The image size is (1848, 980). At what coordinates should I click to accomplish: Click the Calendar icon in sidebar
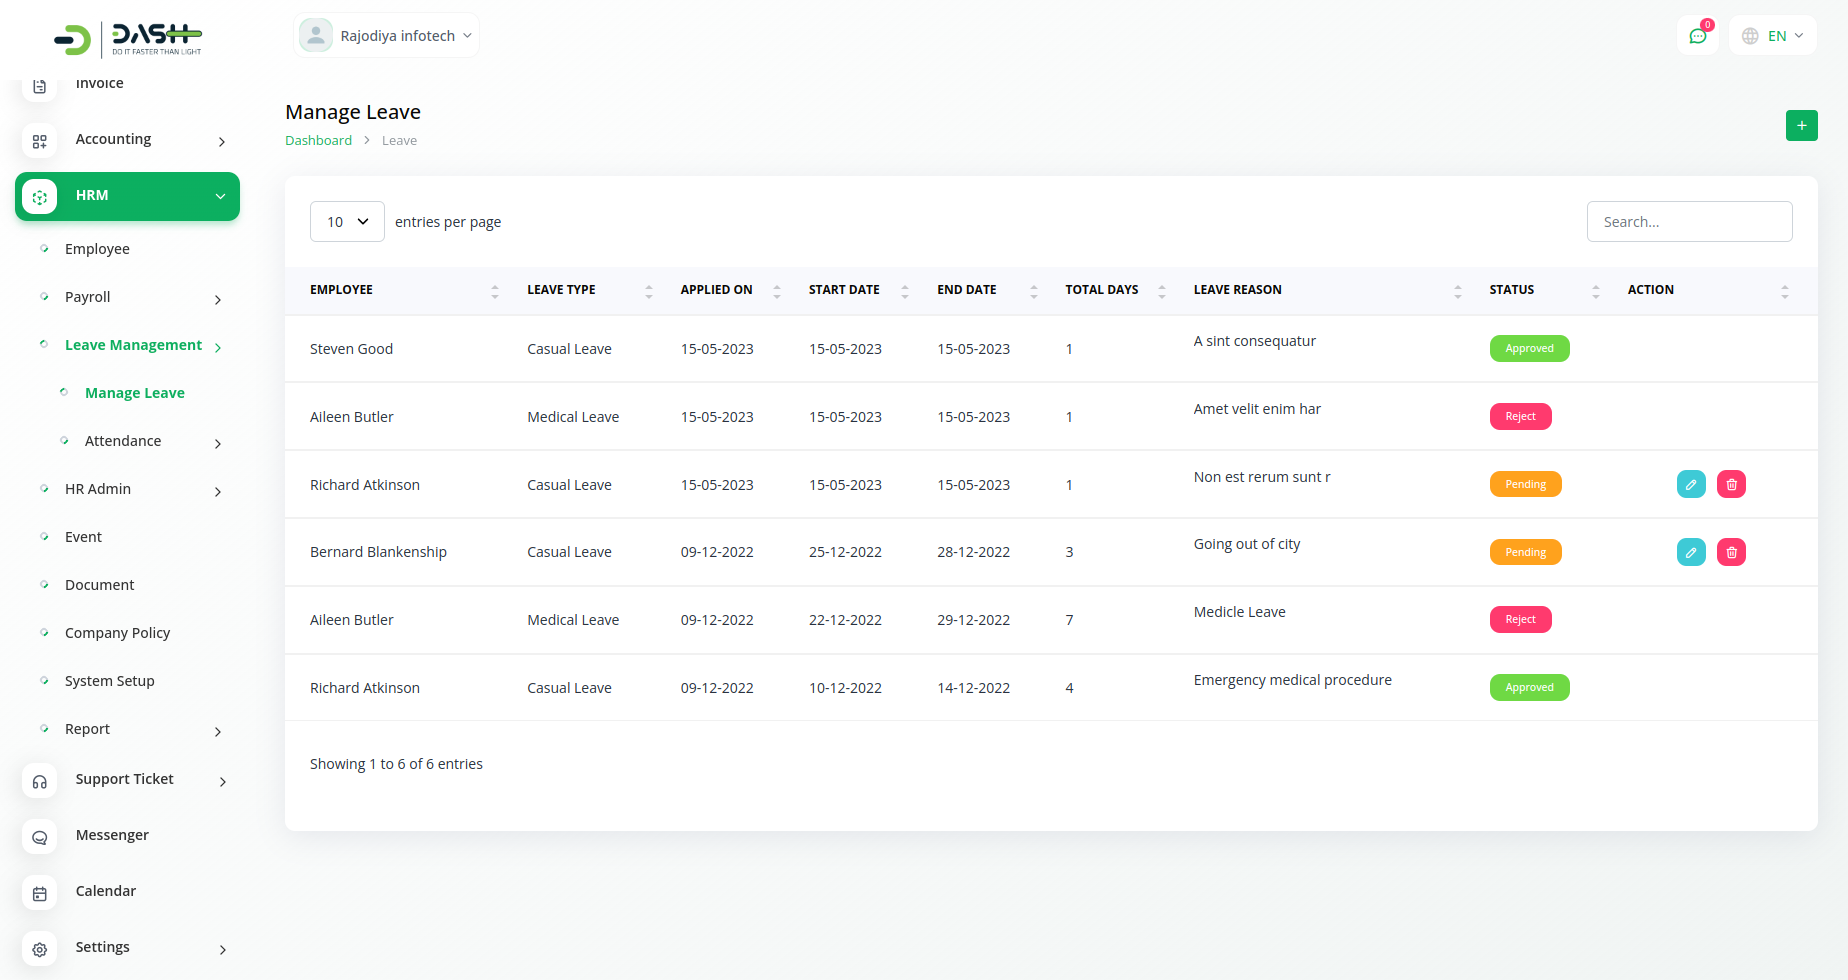pos(40,893)
